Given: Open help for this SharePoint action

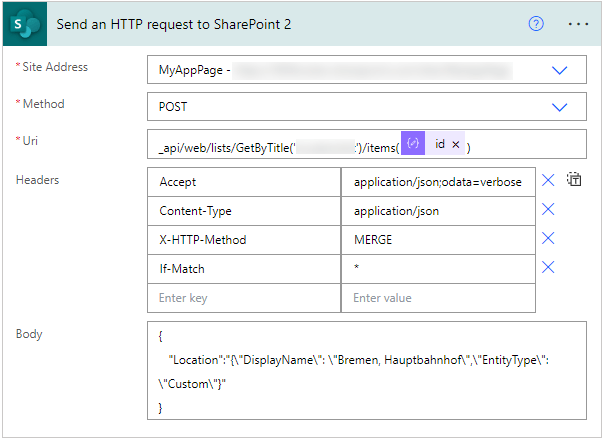Looking at the screenshot, I should [536, 24].
